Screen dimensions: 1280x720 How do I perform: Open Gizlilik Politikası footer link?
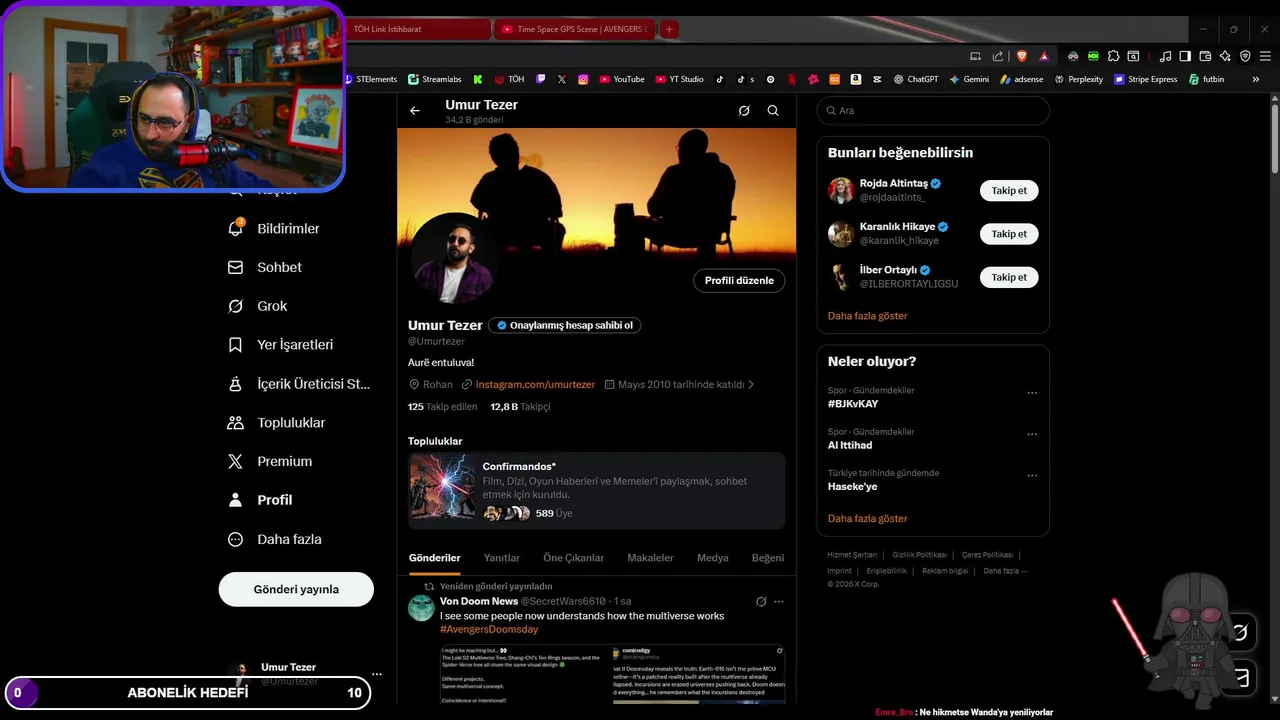919,555
